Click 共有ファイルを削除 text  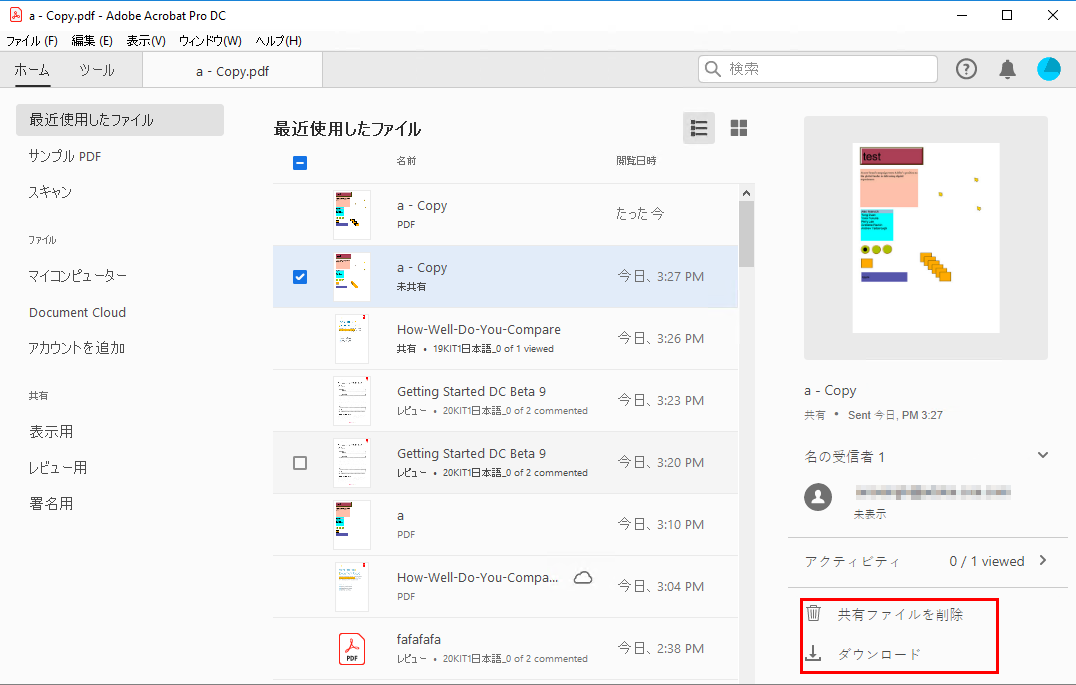coord(900,614)
